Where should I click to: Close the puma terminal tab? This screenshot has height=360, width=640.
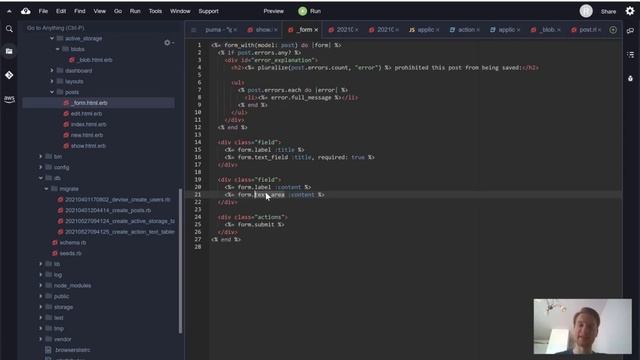point(235,30)
